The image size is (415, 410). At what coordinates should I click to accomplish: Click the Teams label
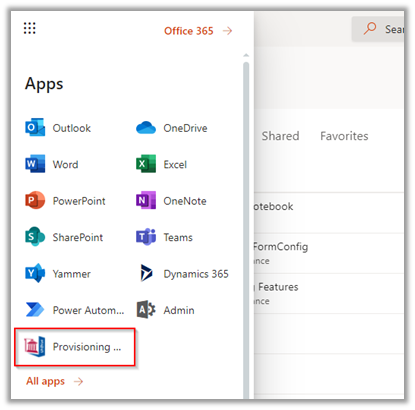pos(178,237)
